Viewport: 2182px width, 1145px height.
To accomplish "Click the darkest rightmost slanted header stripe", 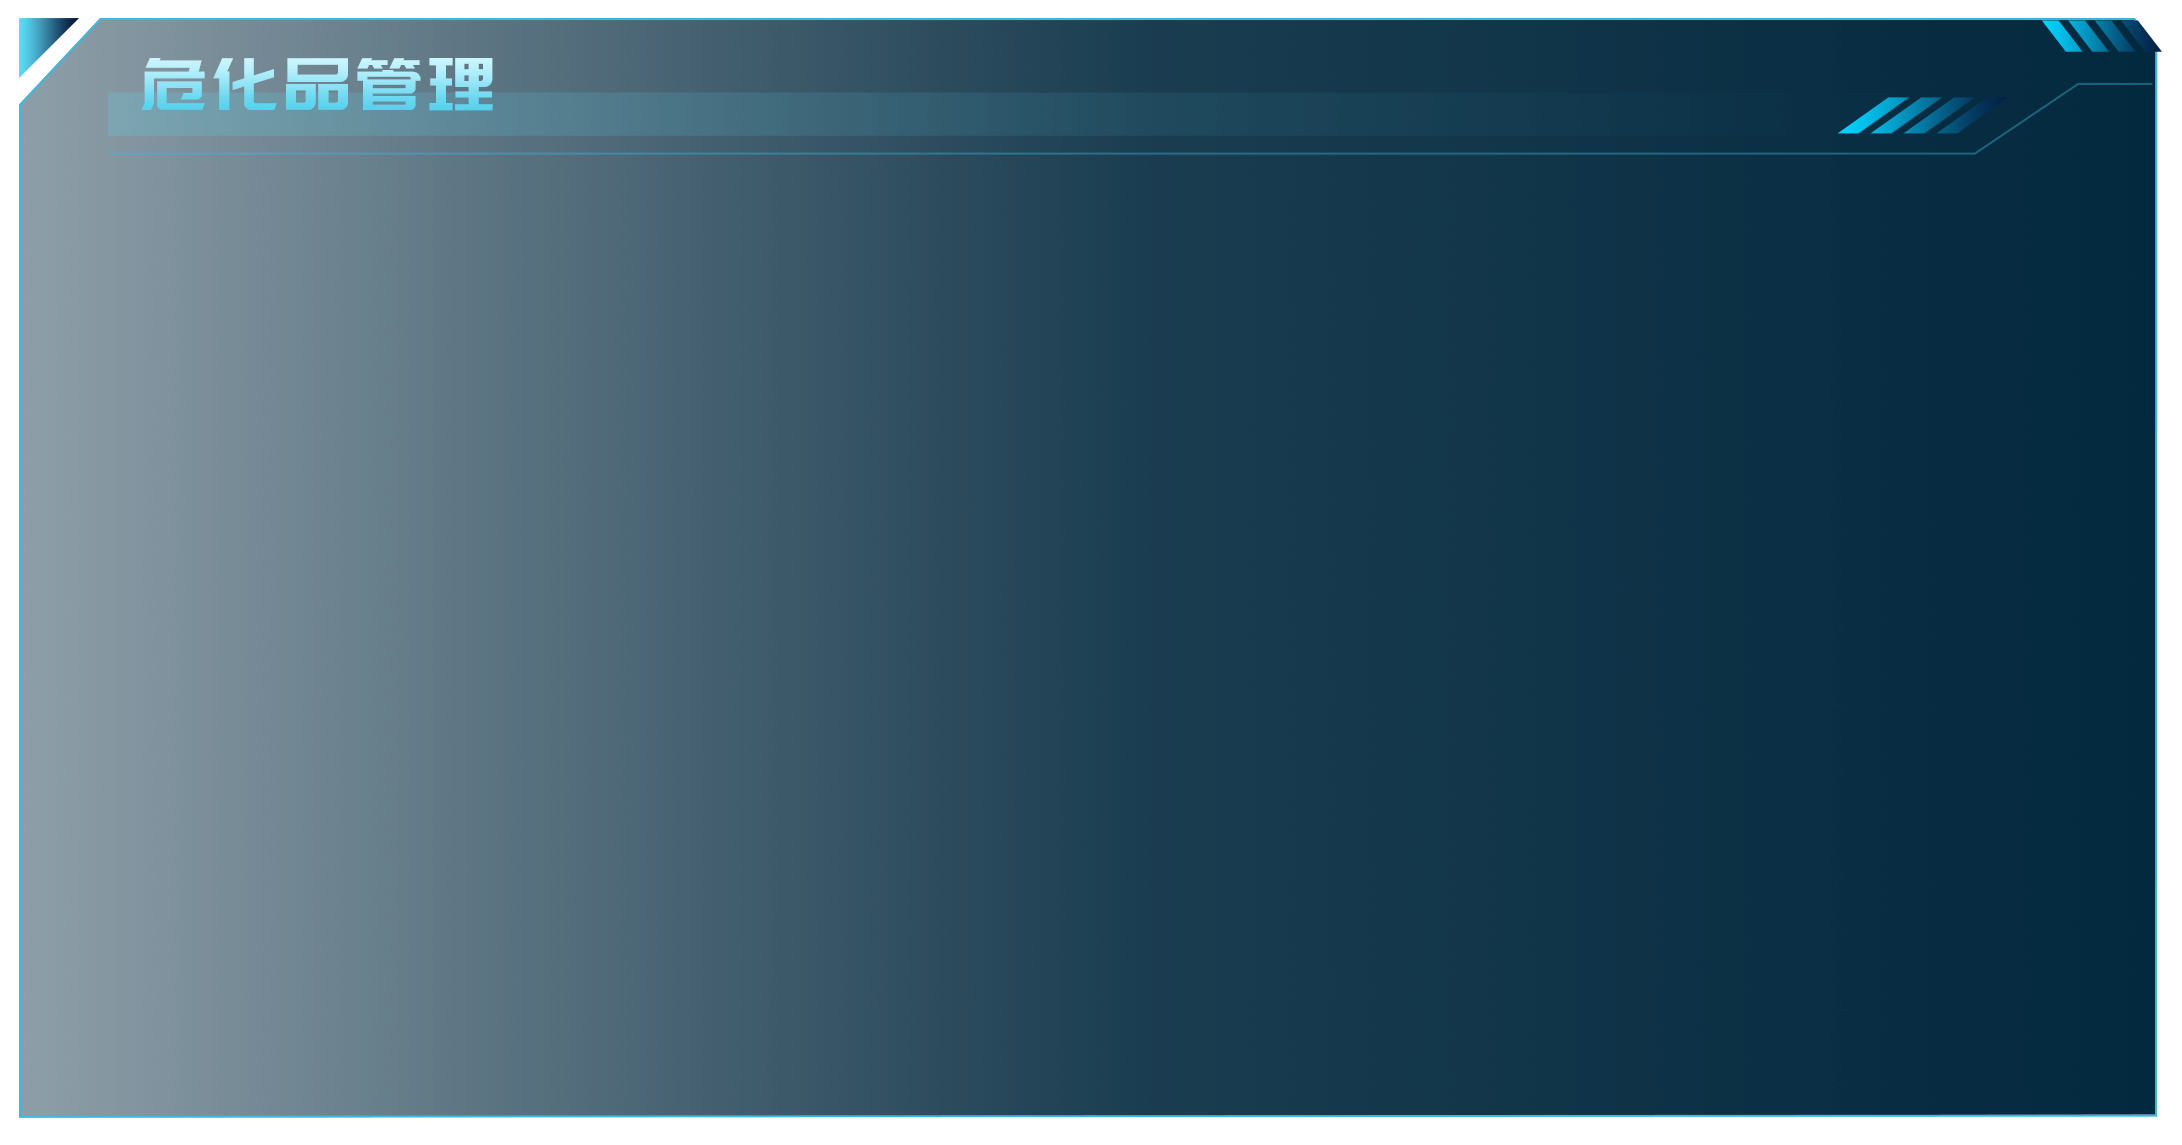I will click(x=1973, y=115).
